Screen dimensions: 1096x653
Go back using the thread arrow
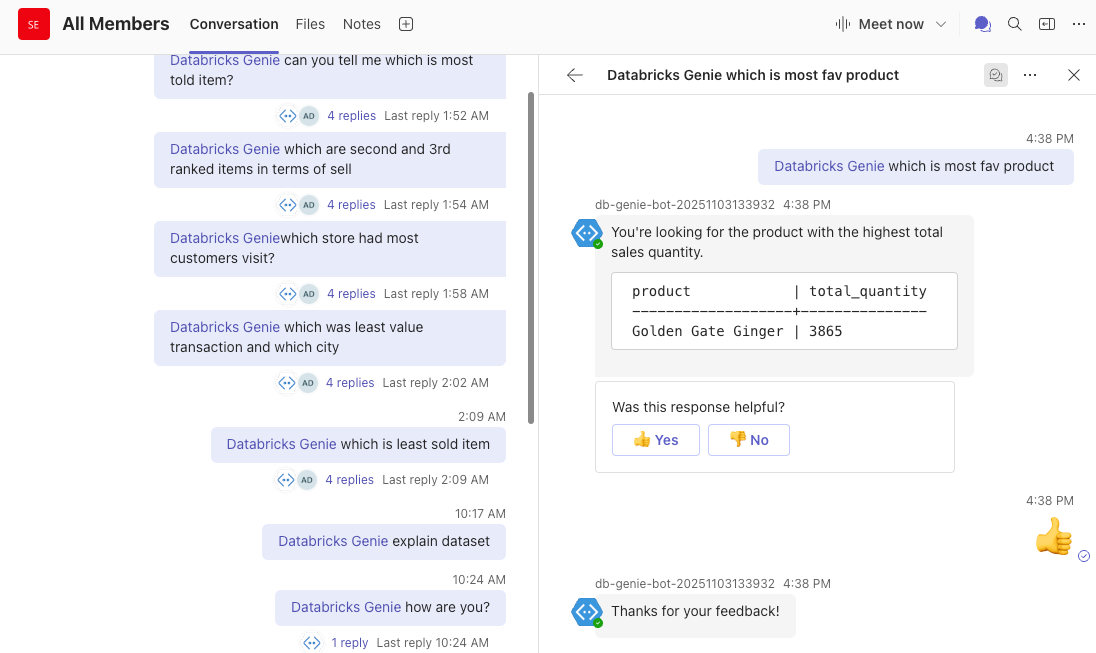click(x=575, y=75)
